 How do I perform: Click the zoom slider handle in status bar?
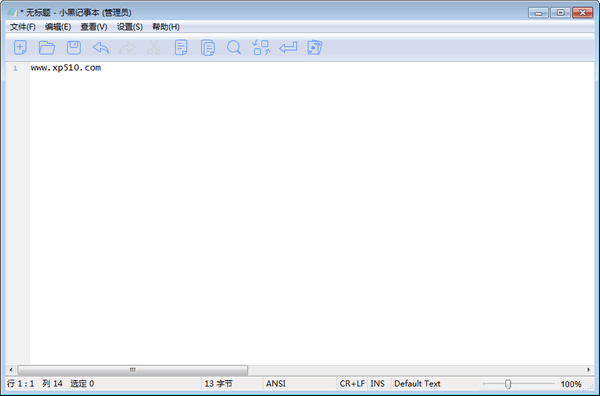[508, 384]
